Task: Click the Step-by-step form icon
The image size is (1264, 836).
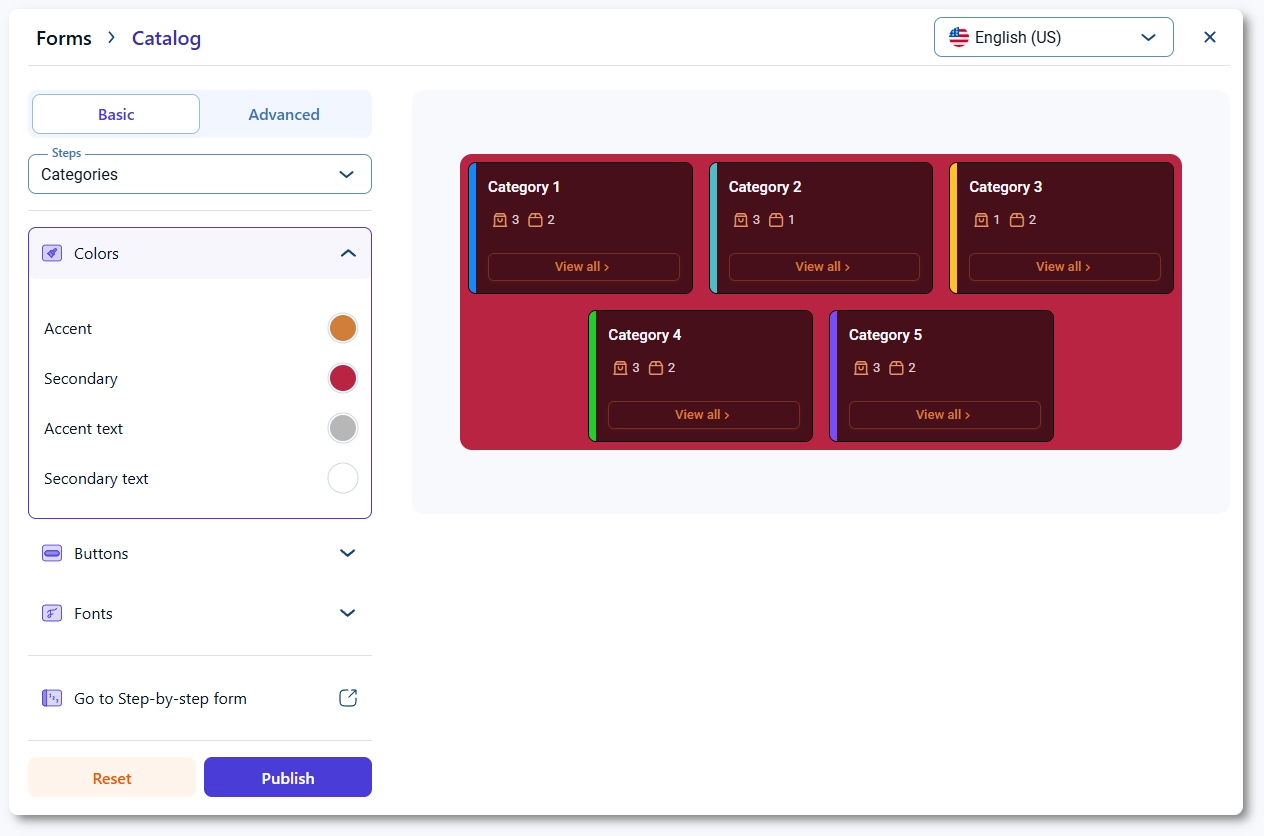Action: coord(52,699)
